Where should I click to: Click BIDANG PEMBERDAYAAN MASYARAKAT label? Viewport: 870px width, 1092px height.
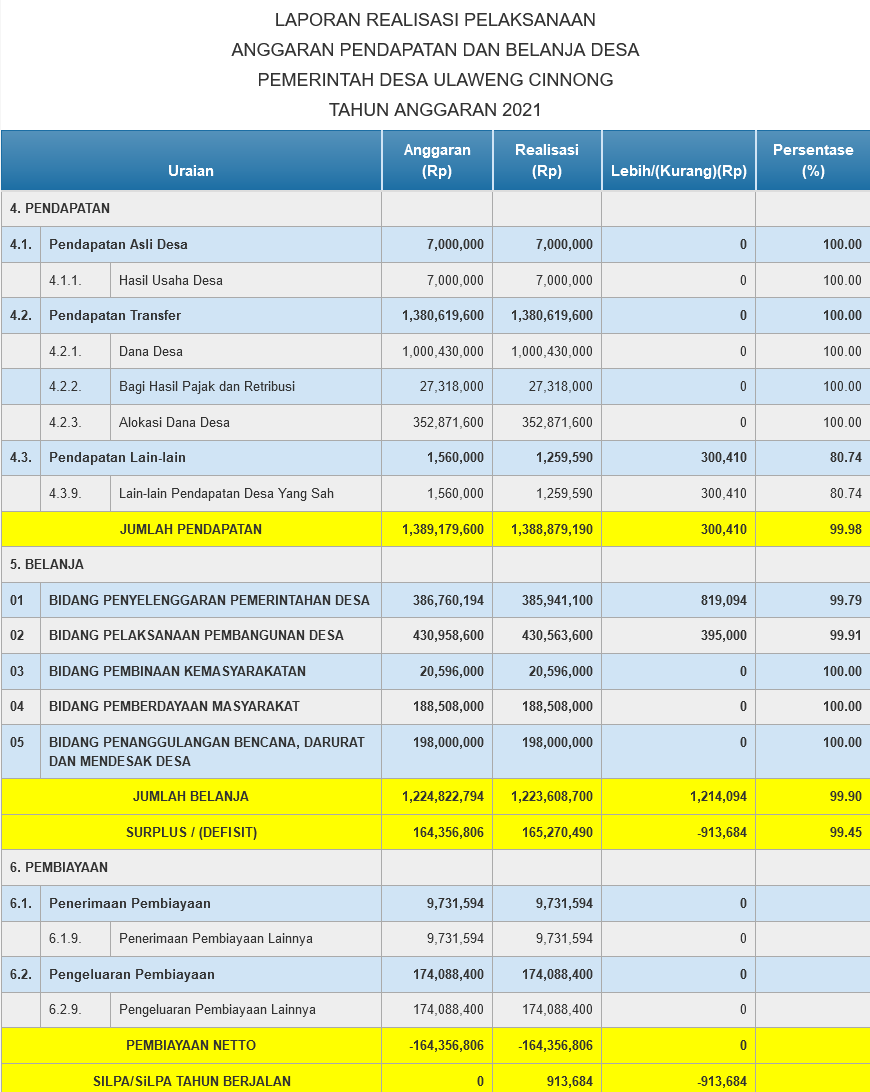[x=174, y=706]
